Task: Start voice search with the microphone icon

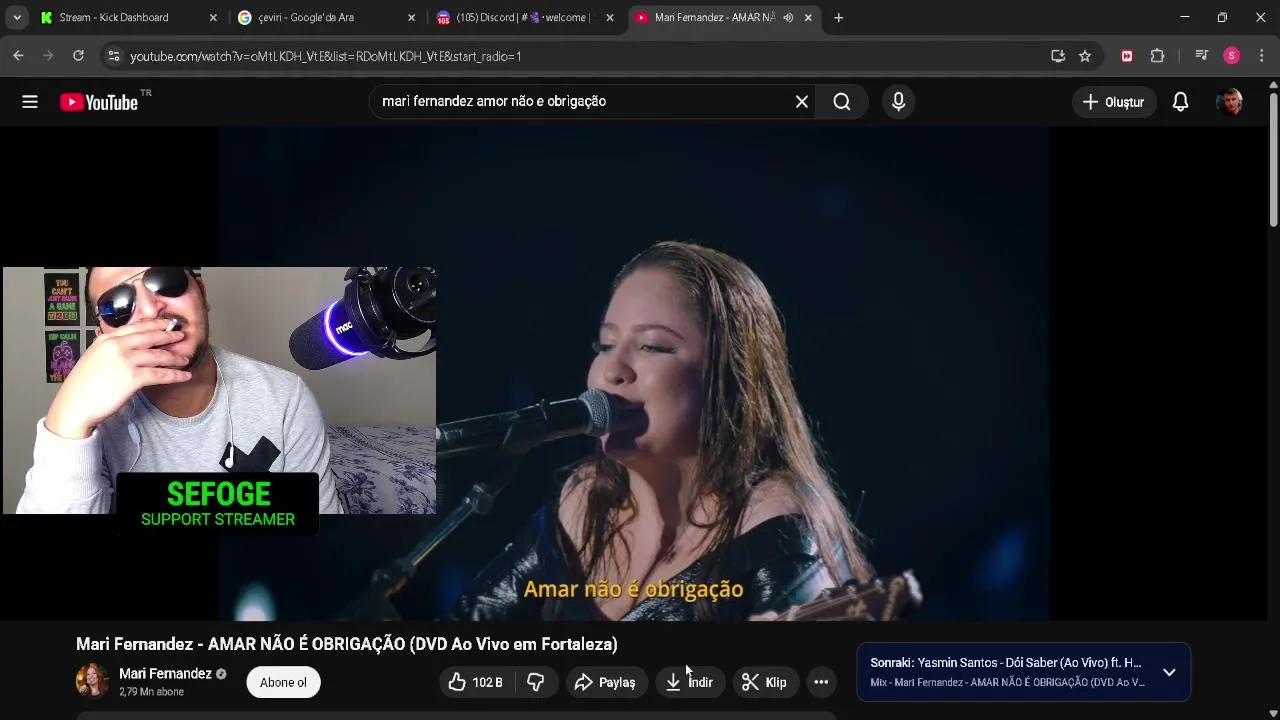Action: pos(898,101)
